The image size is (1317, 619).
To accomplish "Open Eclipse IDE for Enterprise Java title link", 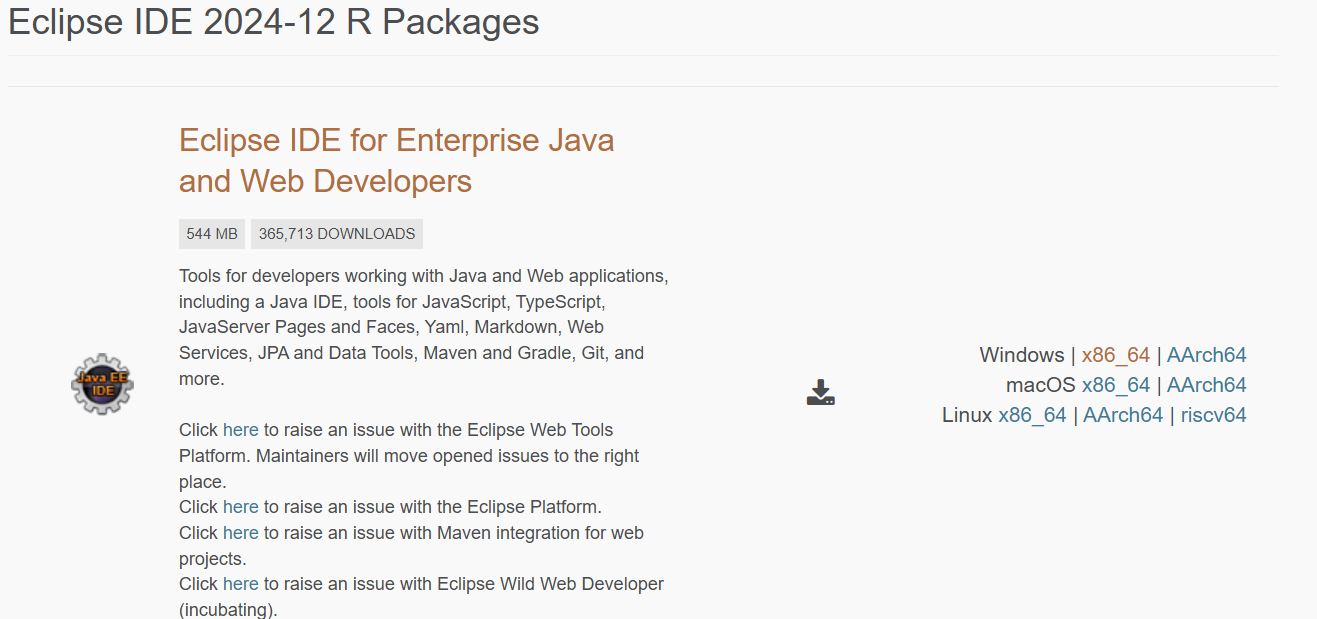I will (x=396, y=160).
